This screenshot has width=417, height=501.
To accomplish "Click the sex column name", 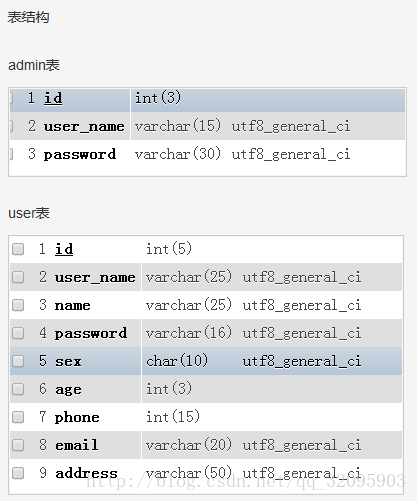I will (68, 361).
